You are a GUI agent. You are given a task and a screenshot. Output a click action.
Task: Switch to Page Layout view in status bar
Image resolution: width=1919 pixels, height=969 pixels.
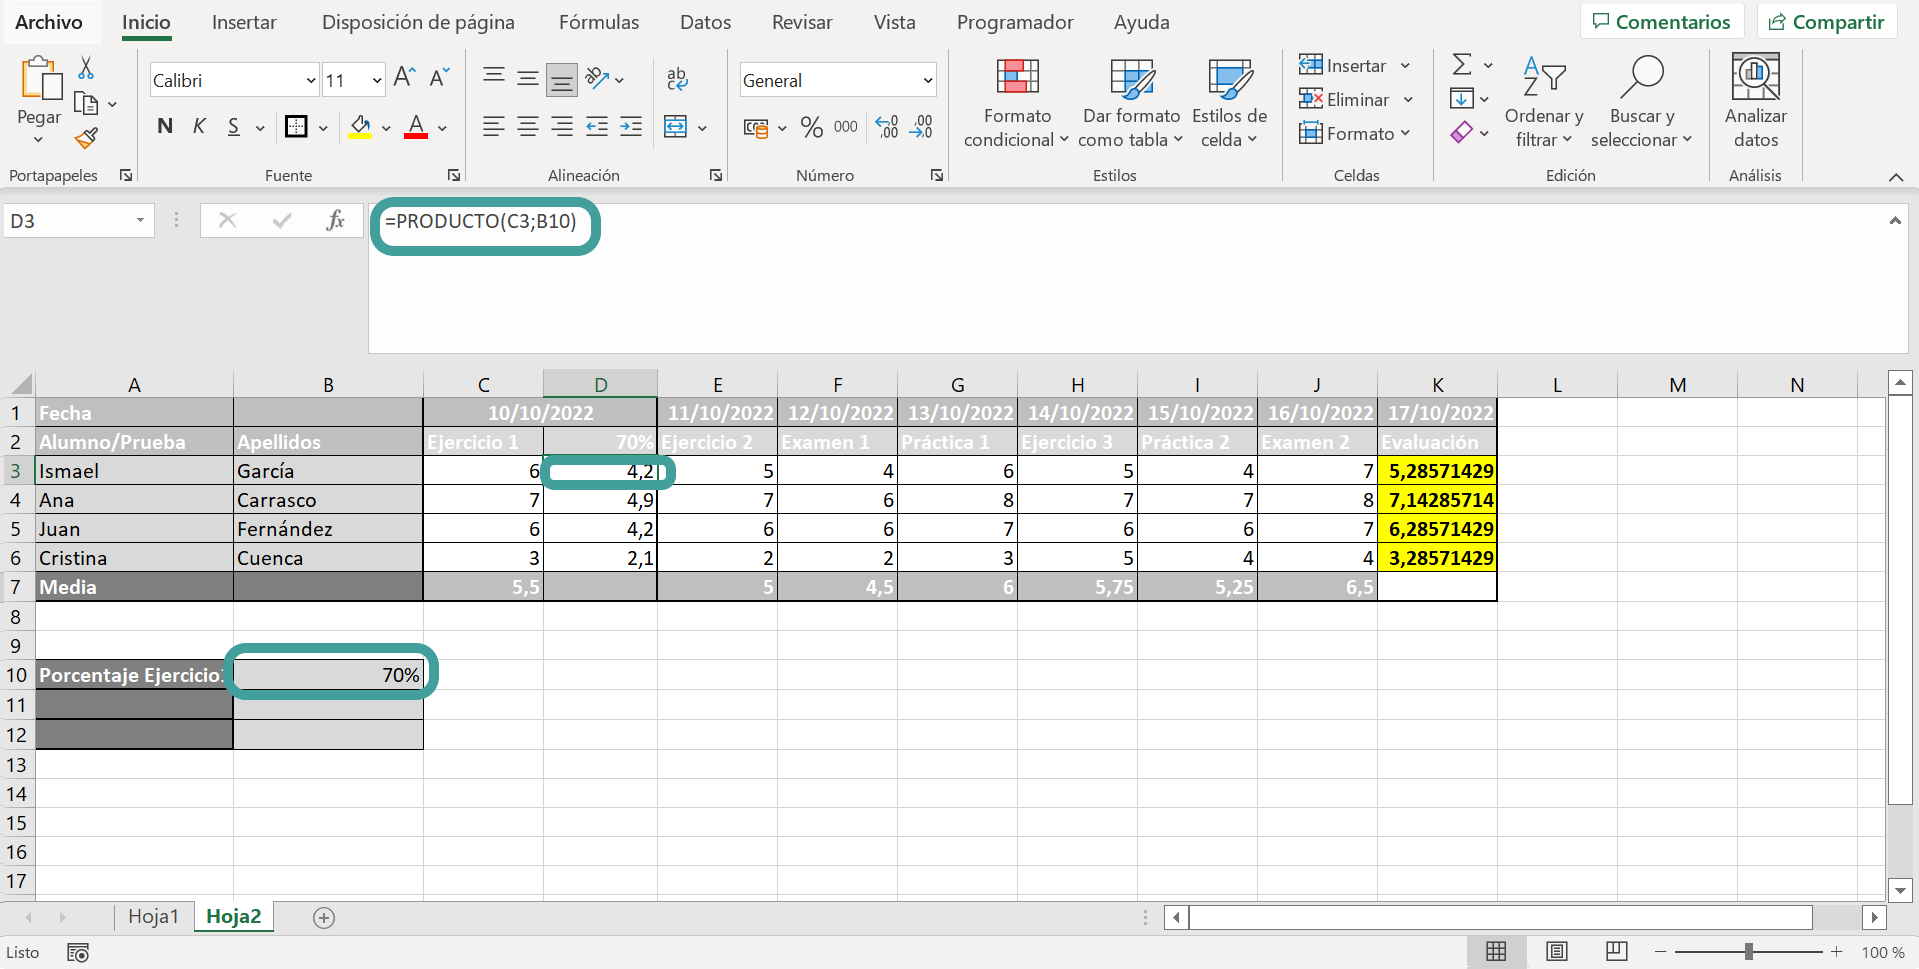pos(1556,951)
